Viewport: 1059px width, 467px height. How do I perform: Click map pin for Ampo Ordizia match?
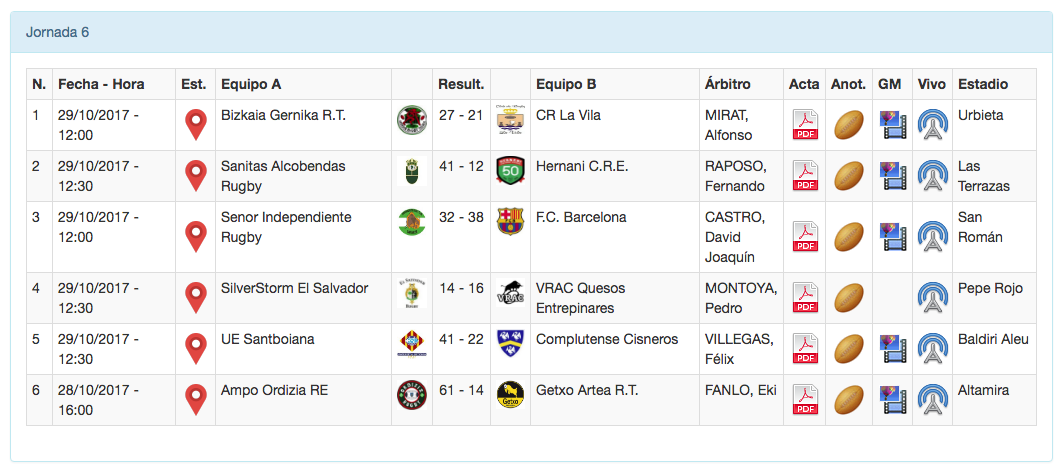[196, 400]
